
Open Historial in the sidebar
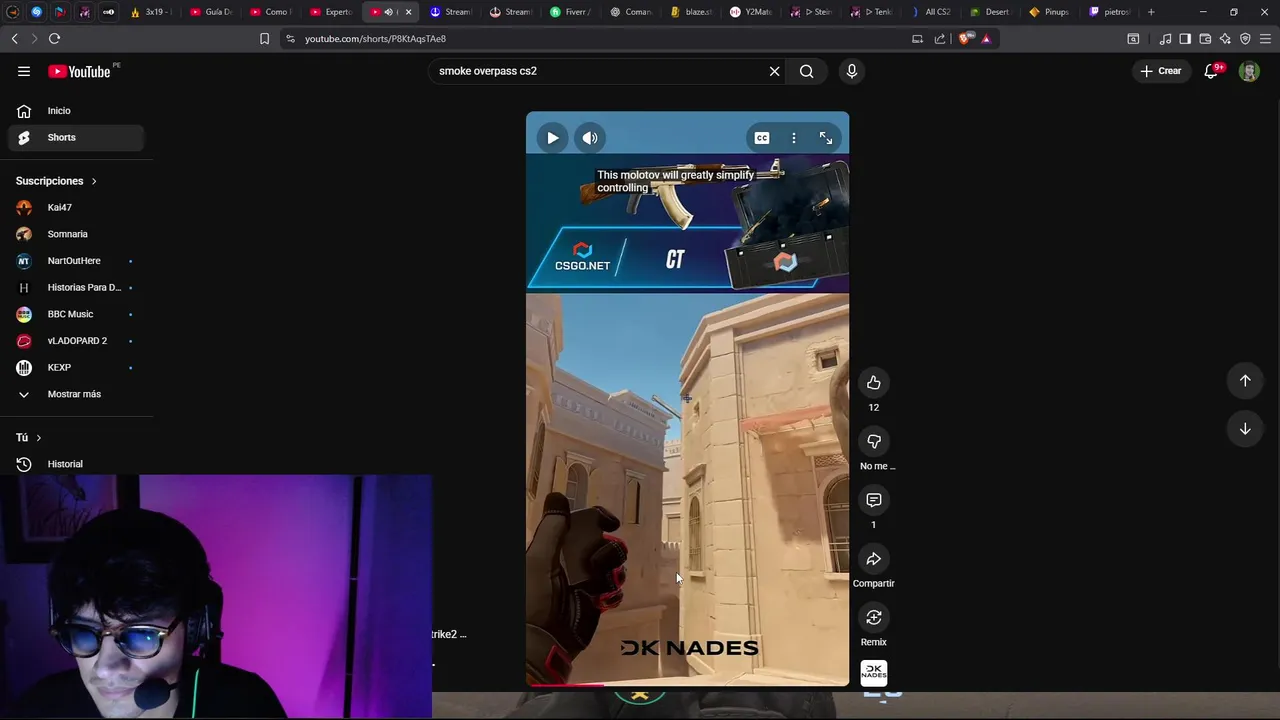(76, 464)
